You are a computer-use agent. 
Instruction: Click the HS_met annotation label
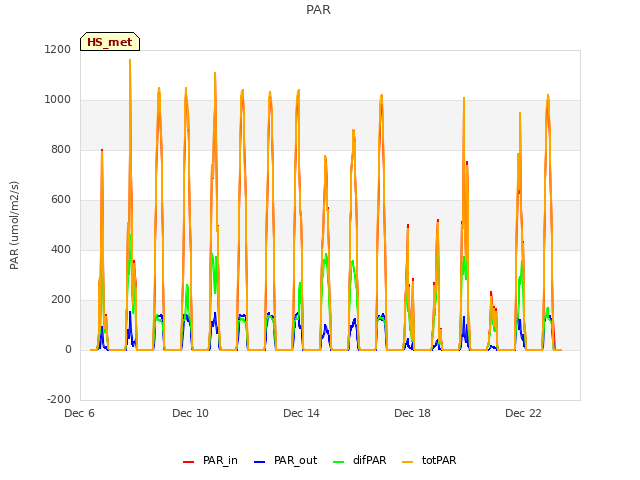(x=110, y=42)
